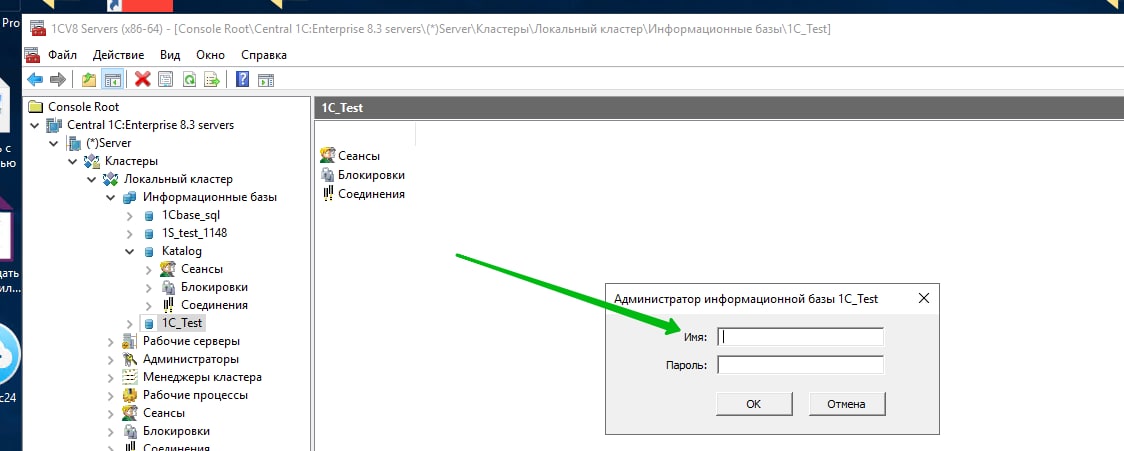Expand Соединения under Katalog
1124x451 pixels.
click(x=148, y=305)
